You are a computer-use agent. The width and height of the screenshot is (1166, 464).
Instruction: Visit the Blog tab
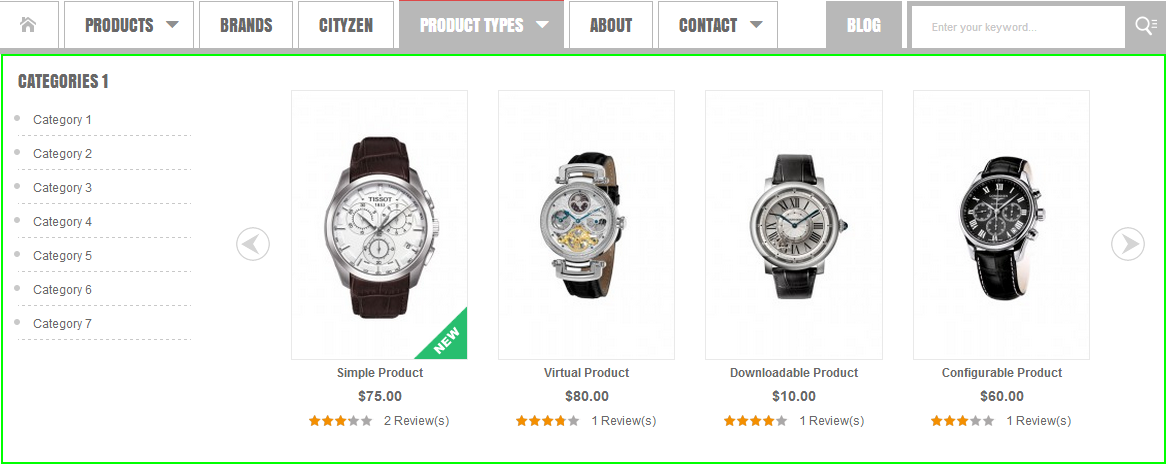pos(863,25)
